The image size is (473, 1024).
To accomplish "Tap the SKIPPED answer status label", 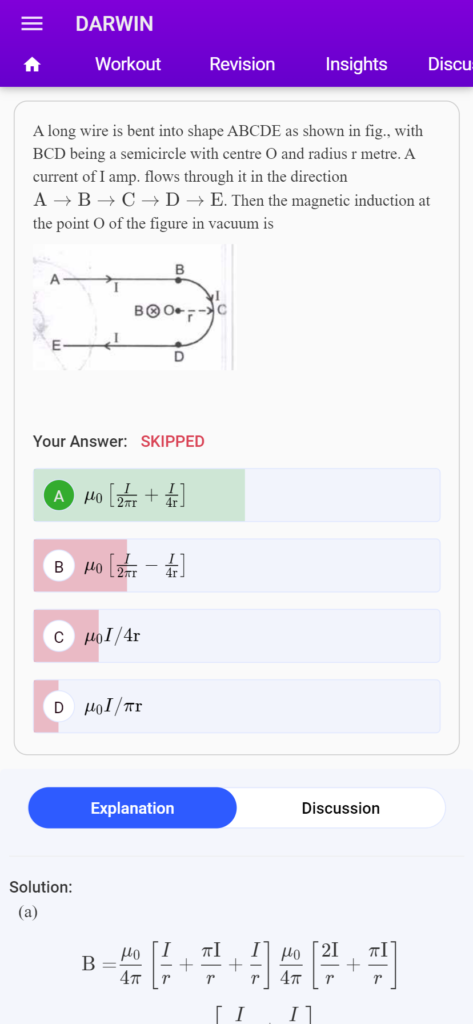I will coord(172,441).
